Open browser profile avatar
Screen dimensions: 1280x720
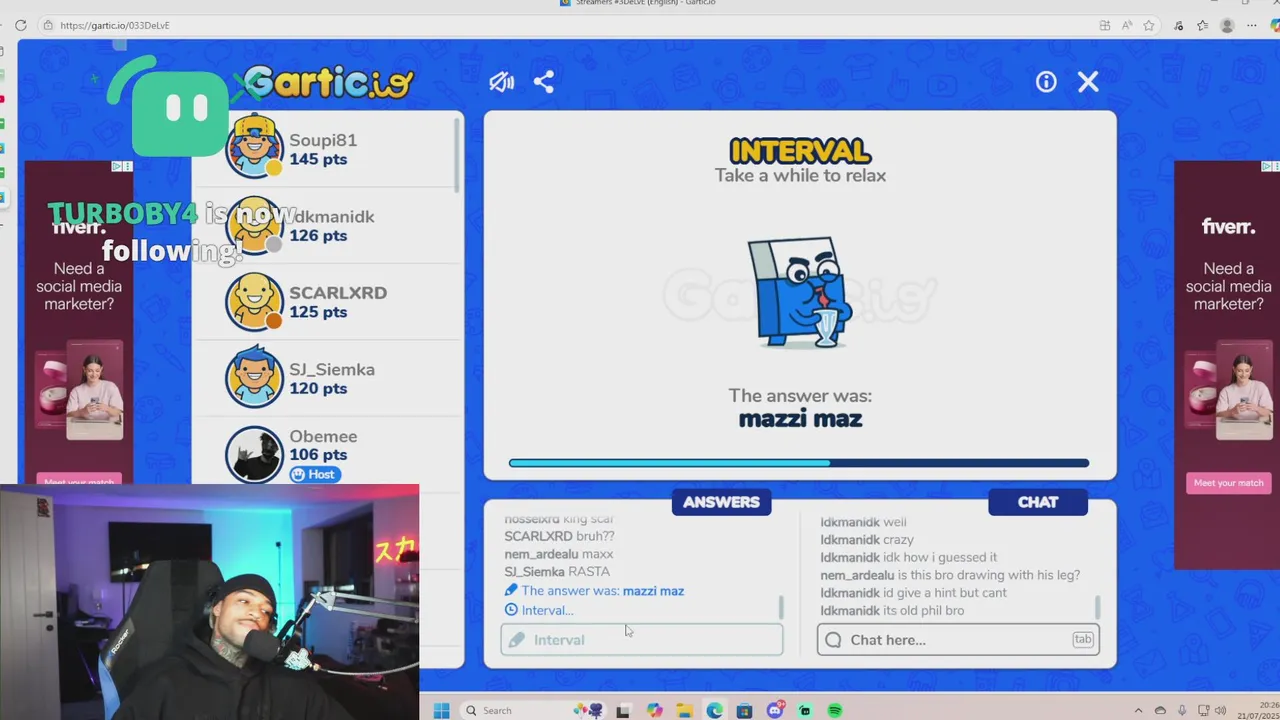(1227, 25)
